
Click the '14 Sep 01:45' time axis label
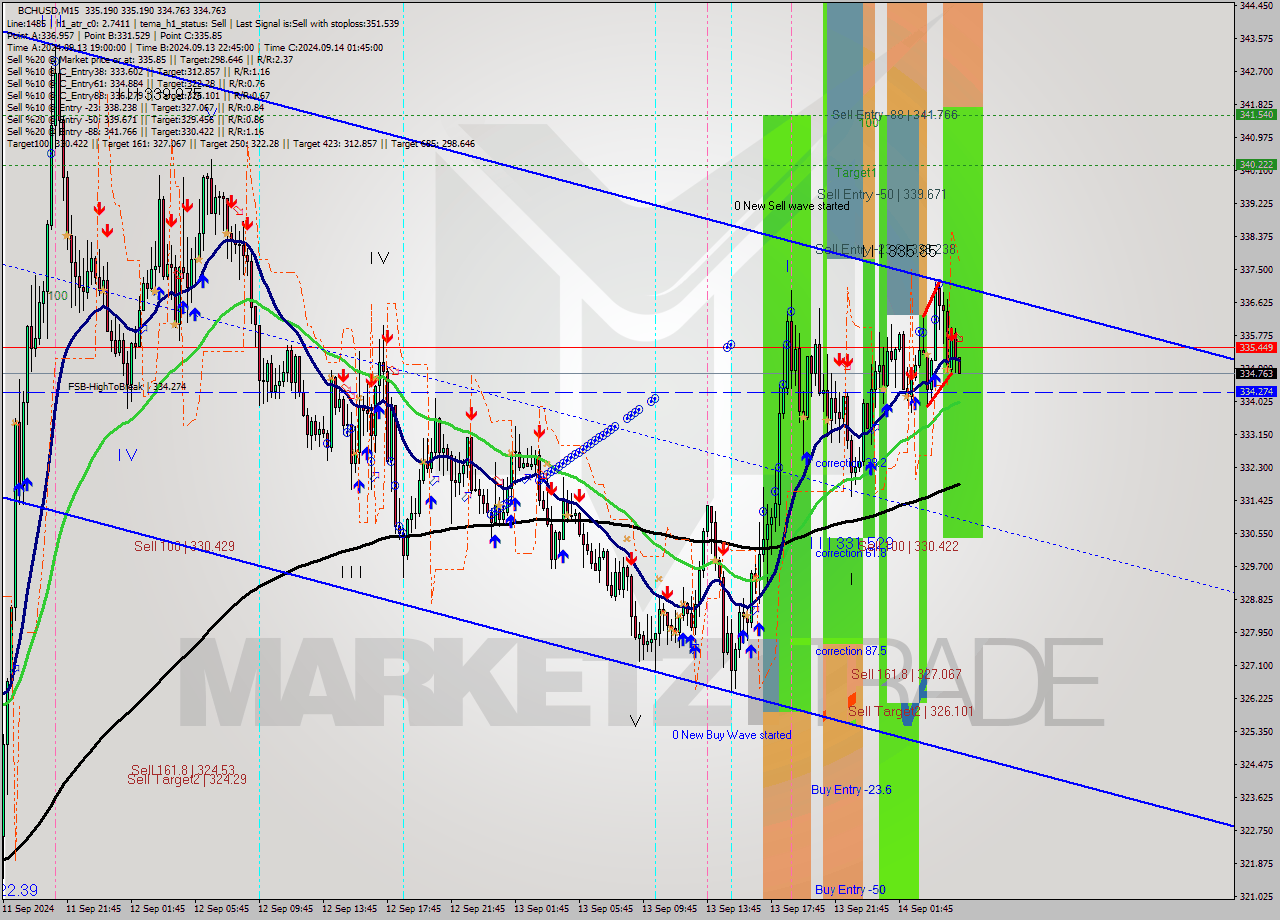pyautogui.click(x=925, y=909)
